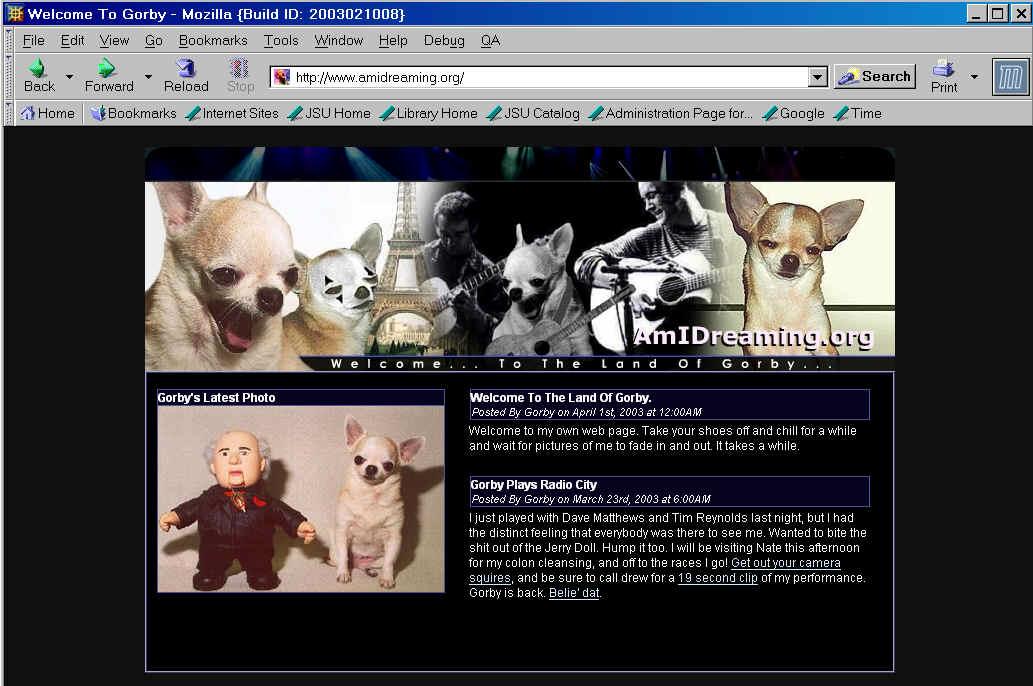The width and height of the screenshot is (1033, 686).
Task: Click the AmIDreaming.org banner image
Action: (520, 258)
